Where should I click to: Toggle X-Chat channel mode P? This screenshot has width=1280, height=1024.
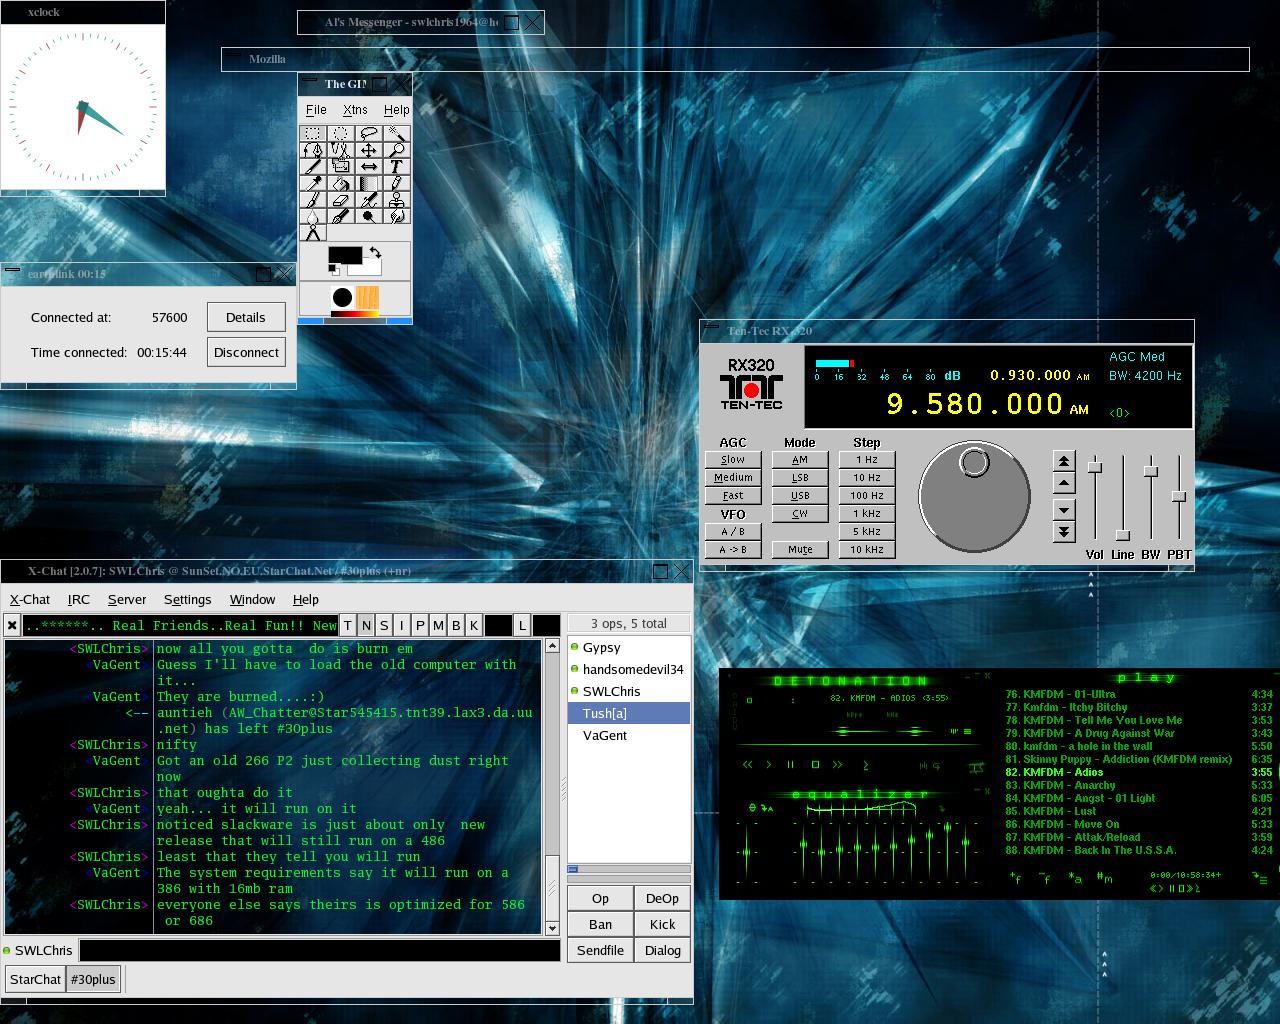click(x=420, y=625)
